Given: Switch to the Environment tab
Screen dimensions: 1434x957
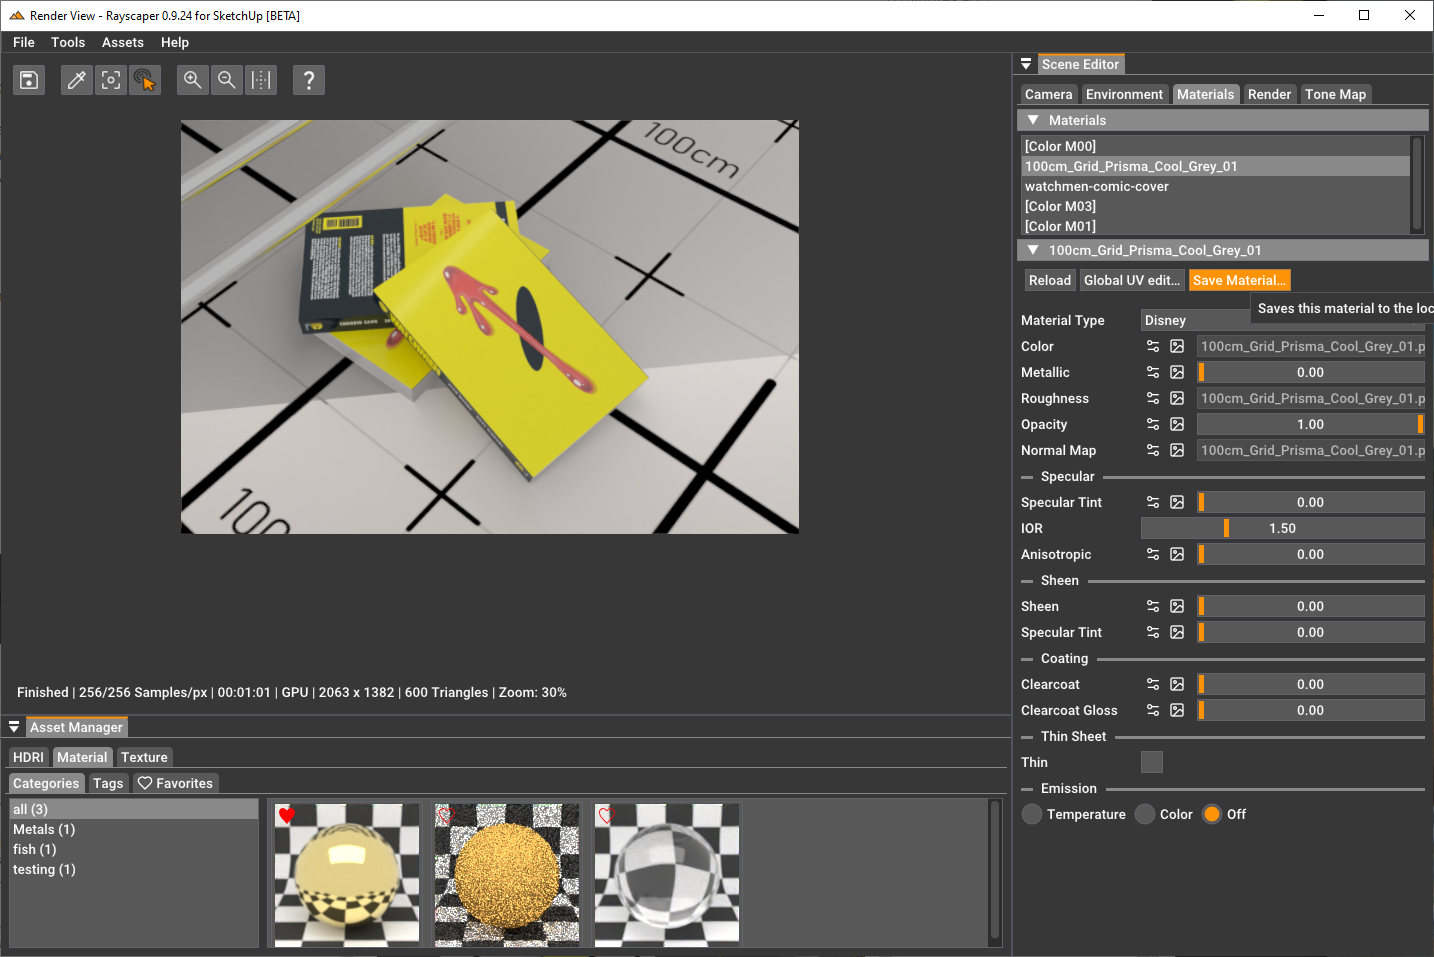Looking at the screenshot, I should 1124,94.
